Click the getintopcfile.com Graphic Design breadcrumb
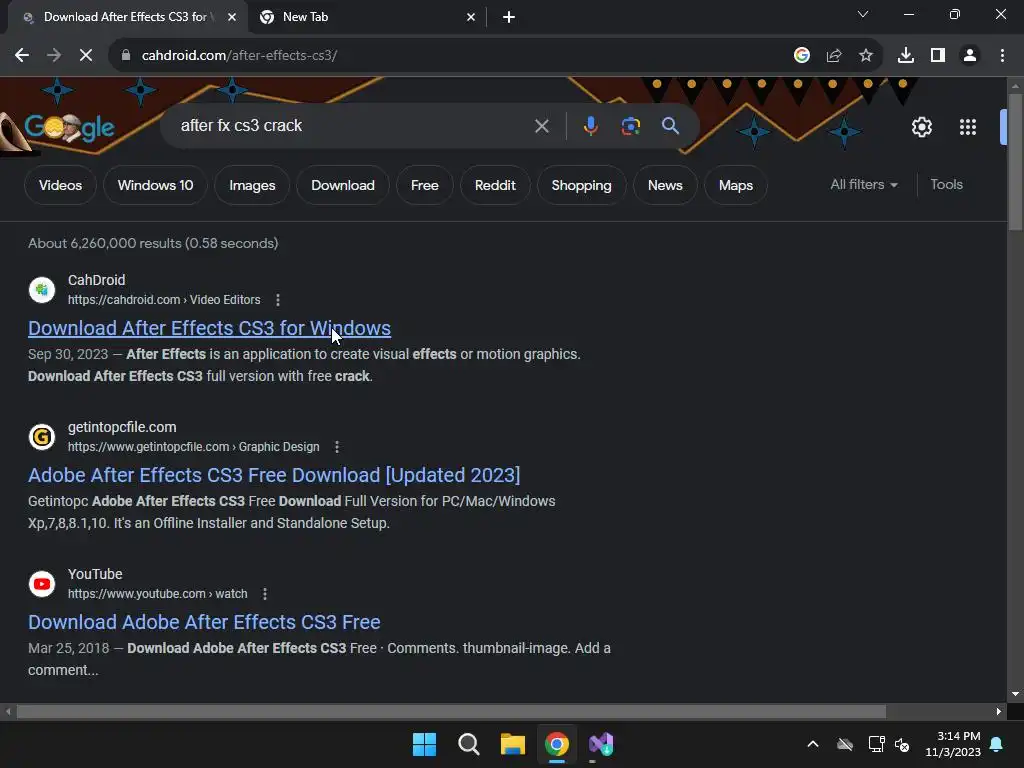1024x768 pixels. click(193, 447)
